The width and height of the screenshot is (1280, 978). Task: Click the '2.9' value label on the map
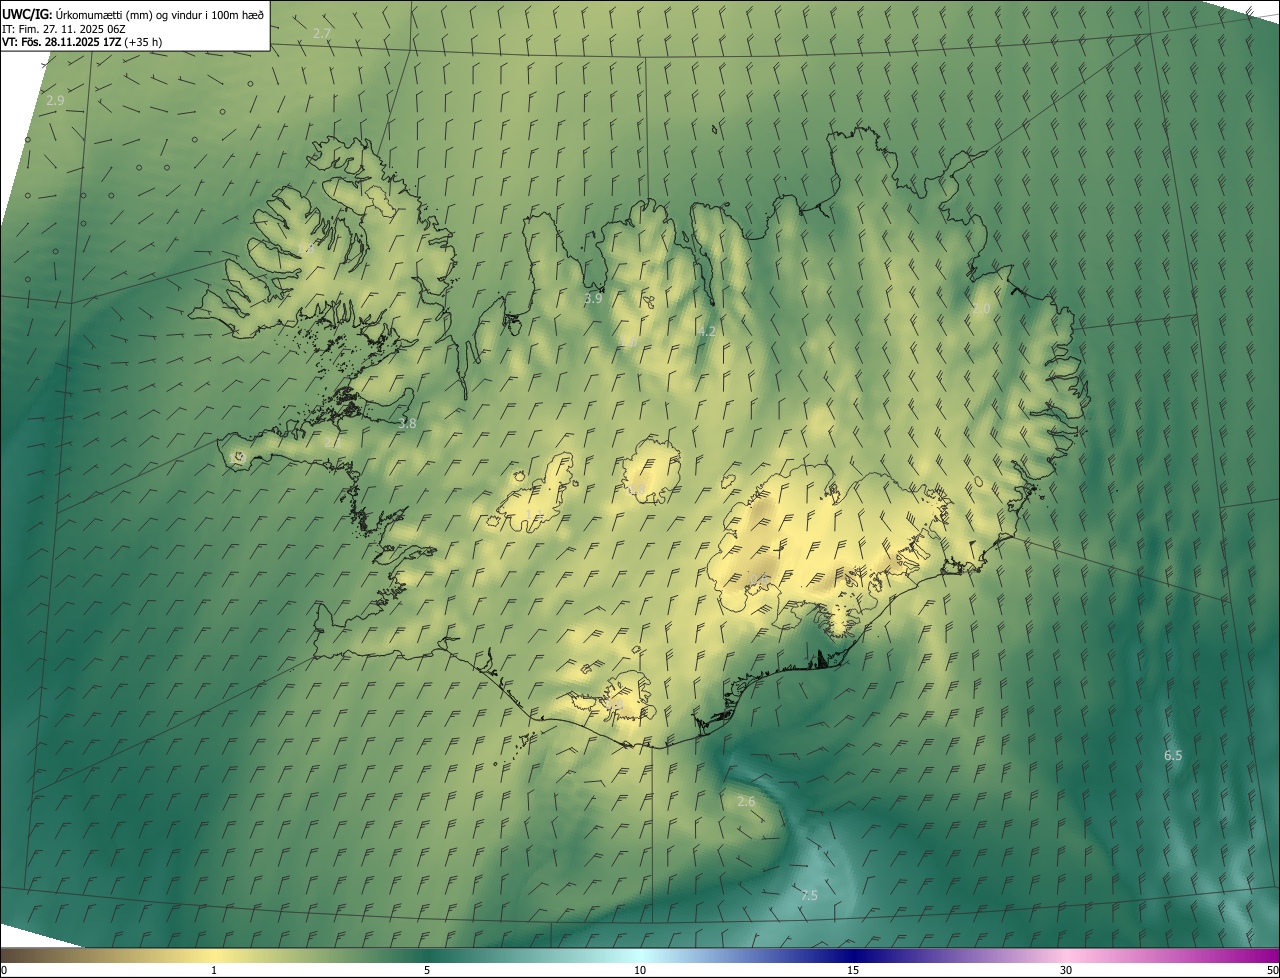pyautogui.click(x=55, y=101)
